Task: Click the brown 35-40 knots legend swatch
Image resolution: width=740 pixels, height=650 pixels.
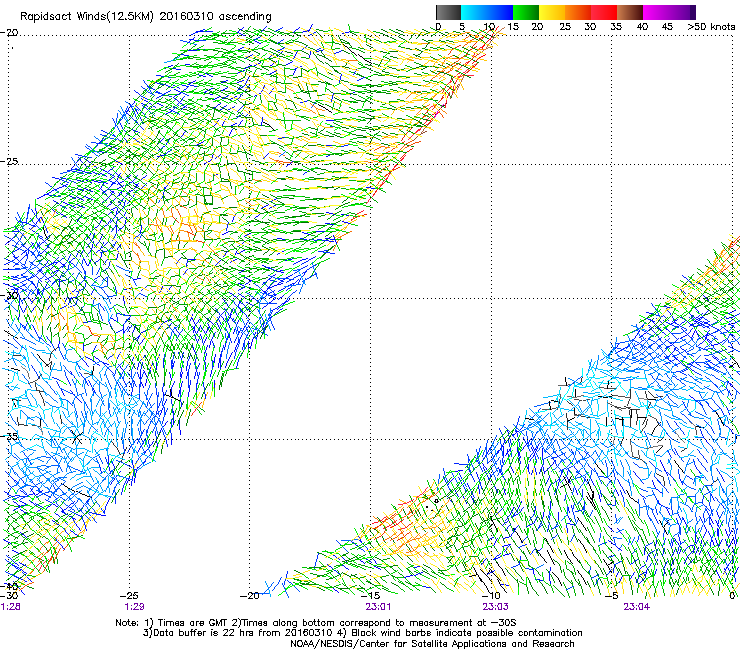Action: click(630, 12)
